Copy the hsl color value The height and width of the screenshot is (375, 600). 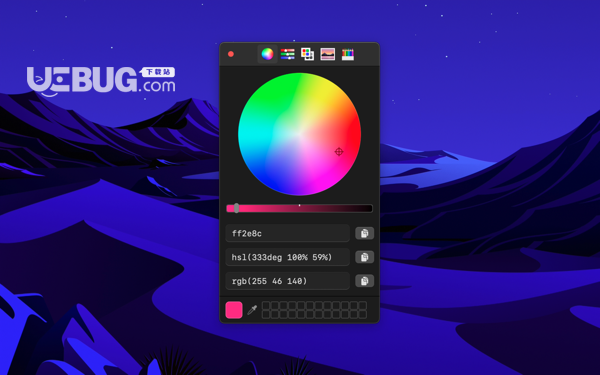pos(364,257)
